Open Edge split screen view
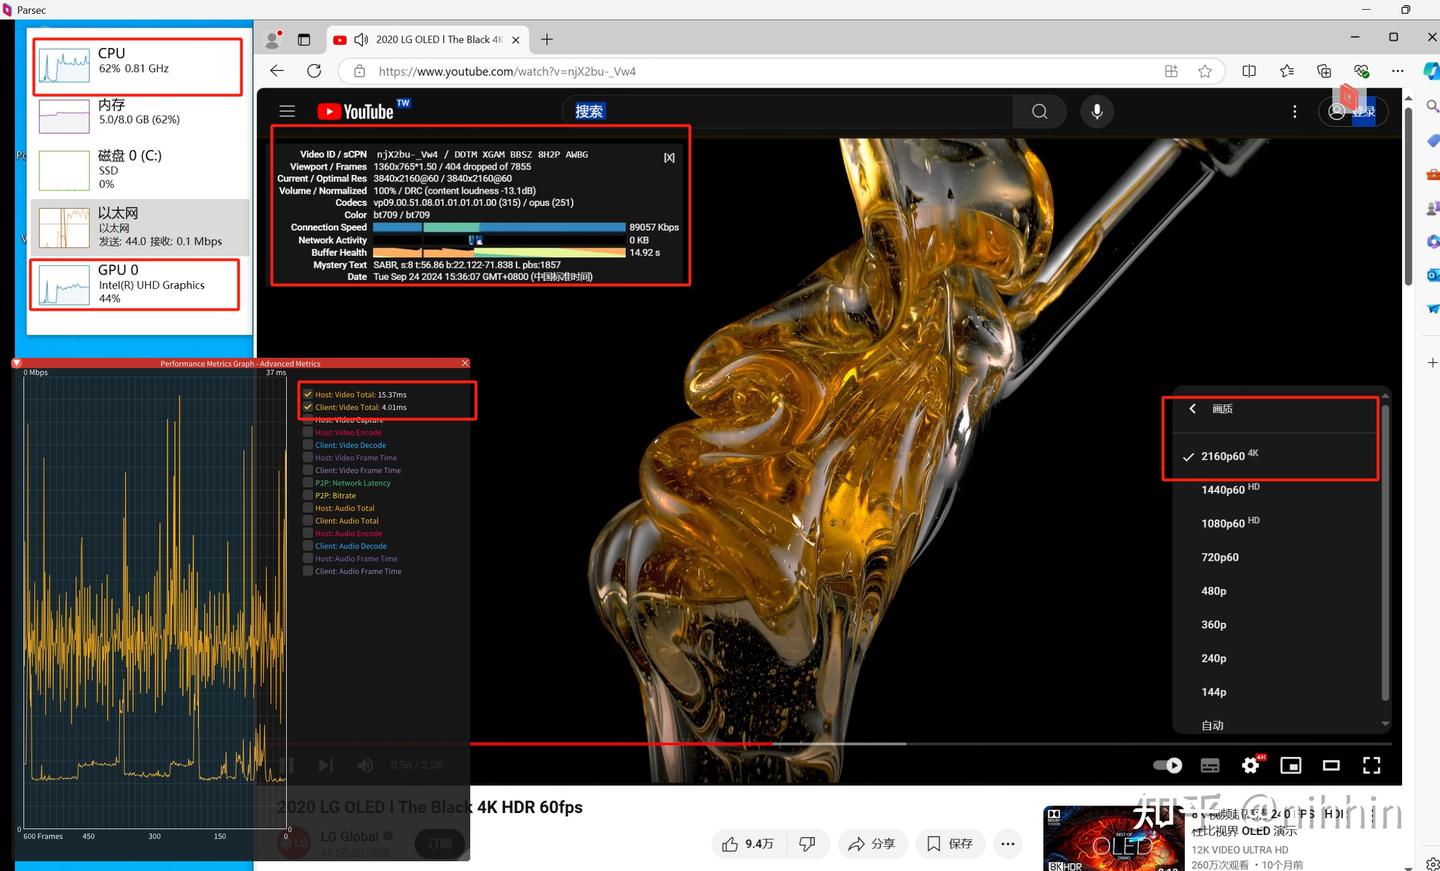The width and height of the screenshot is (1440, 871). coord(1249,71)
